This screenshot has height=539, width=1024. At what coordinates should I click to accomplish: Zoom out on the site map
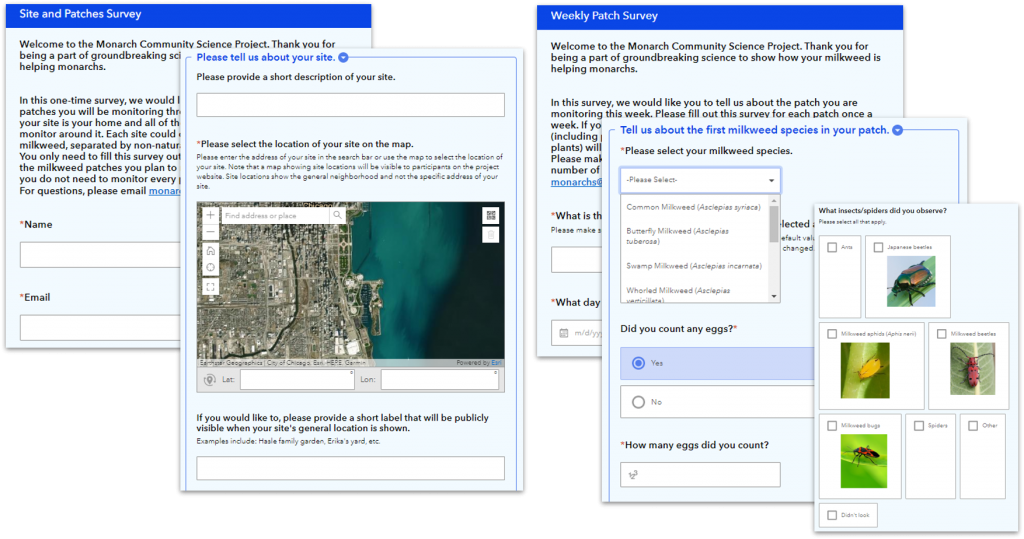point(210,232)
